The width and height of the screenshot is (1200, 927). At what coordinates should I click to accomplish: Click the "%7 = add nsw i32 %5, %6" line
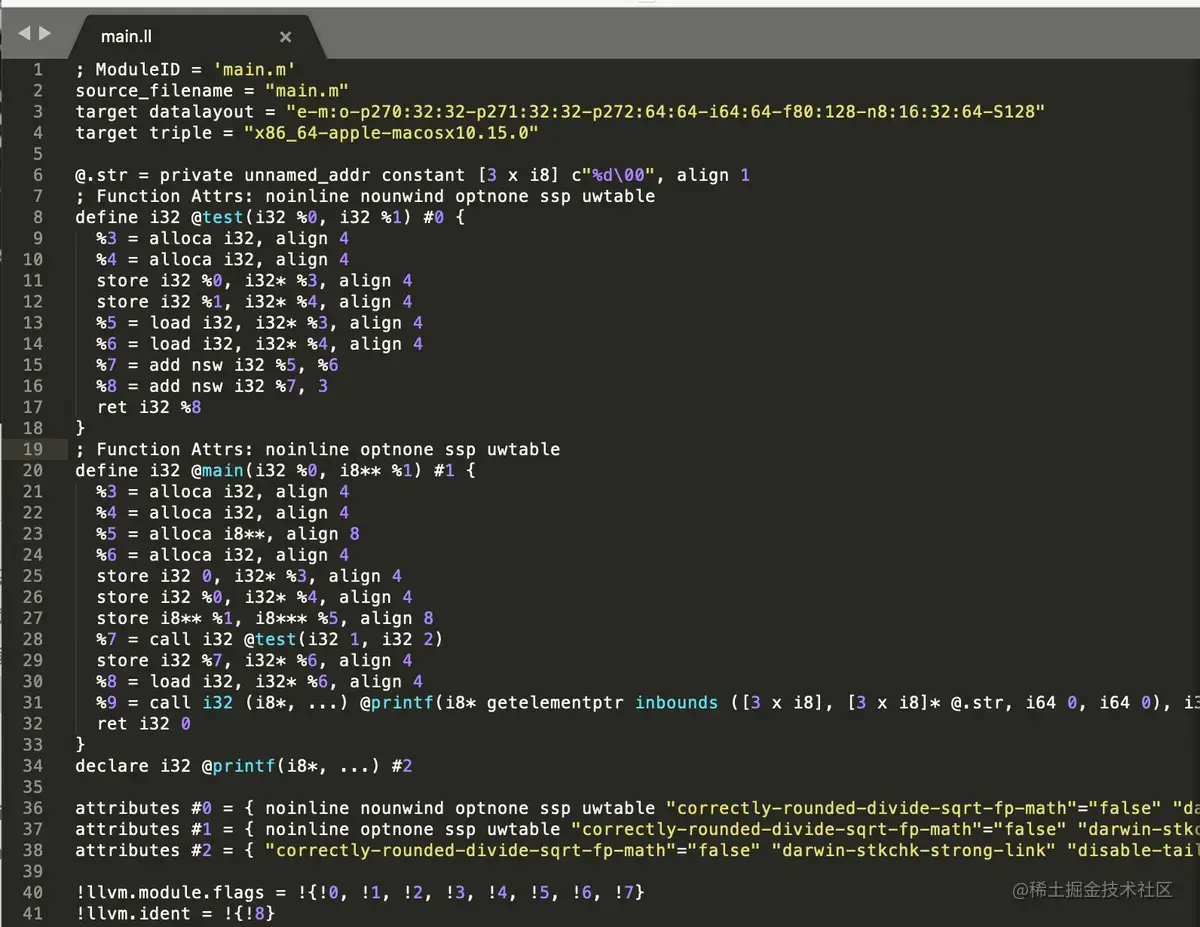pyautogui.click(x=217, y=365)
